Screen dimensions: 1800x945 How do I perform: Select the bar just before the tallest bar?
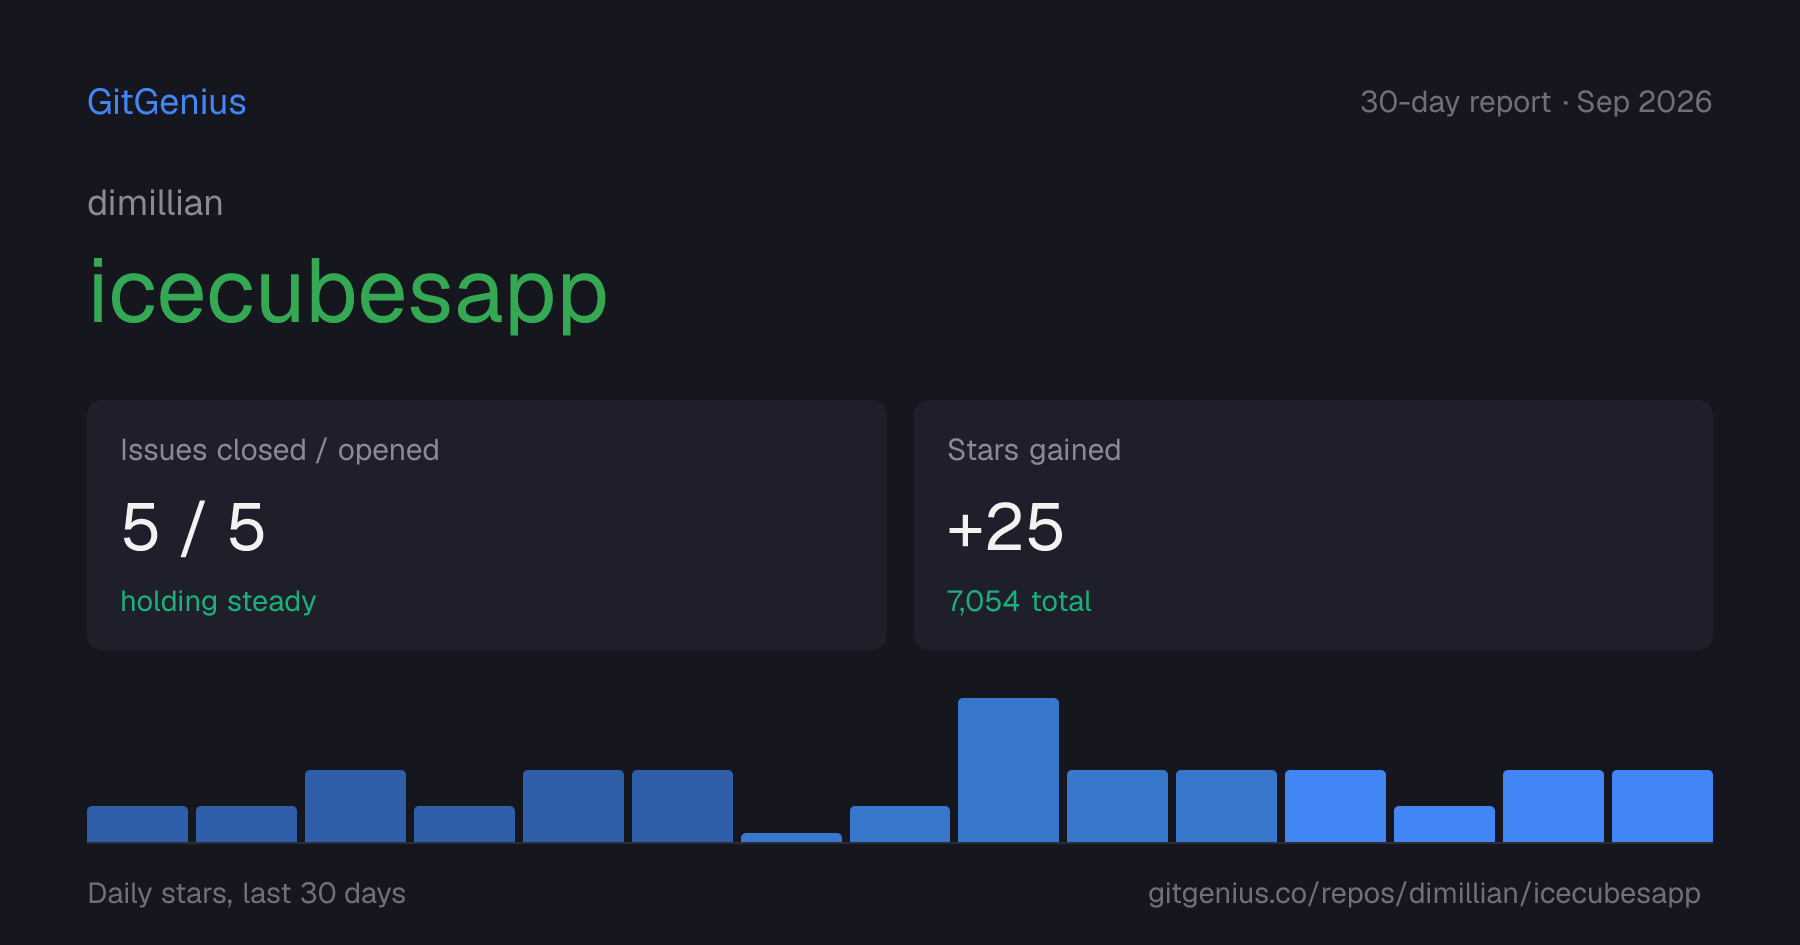900,824
